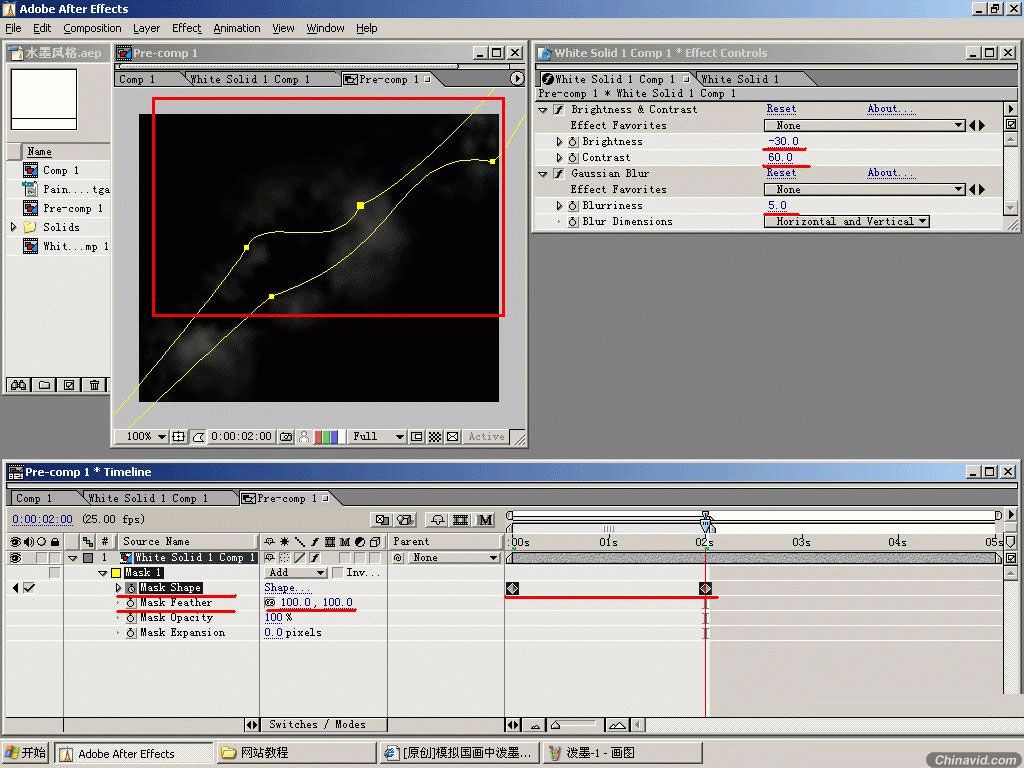Image resolution: width=1024 pixels, height=768 pixels.
Task: Click the timeline zoom slider handle
Action: tap(555, 725)
